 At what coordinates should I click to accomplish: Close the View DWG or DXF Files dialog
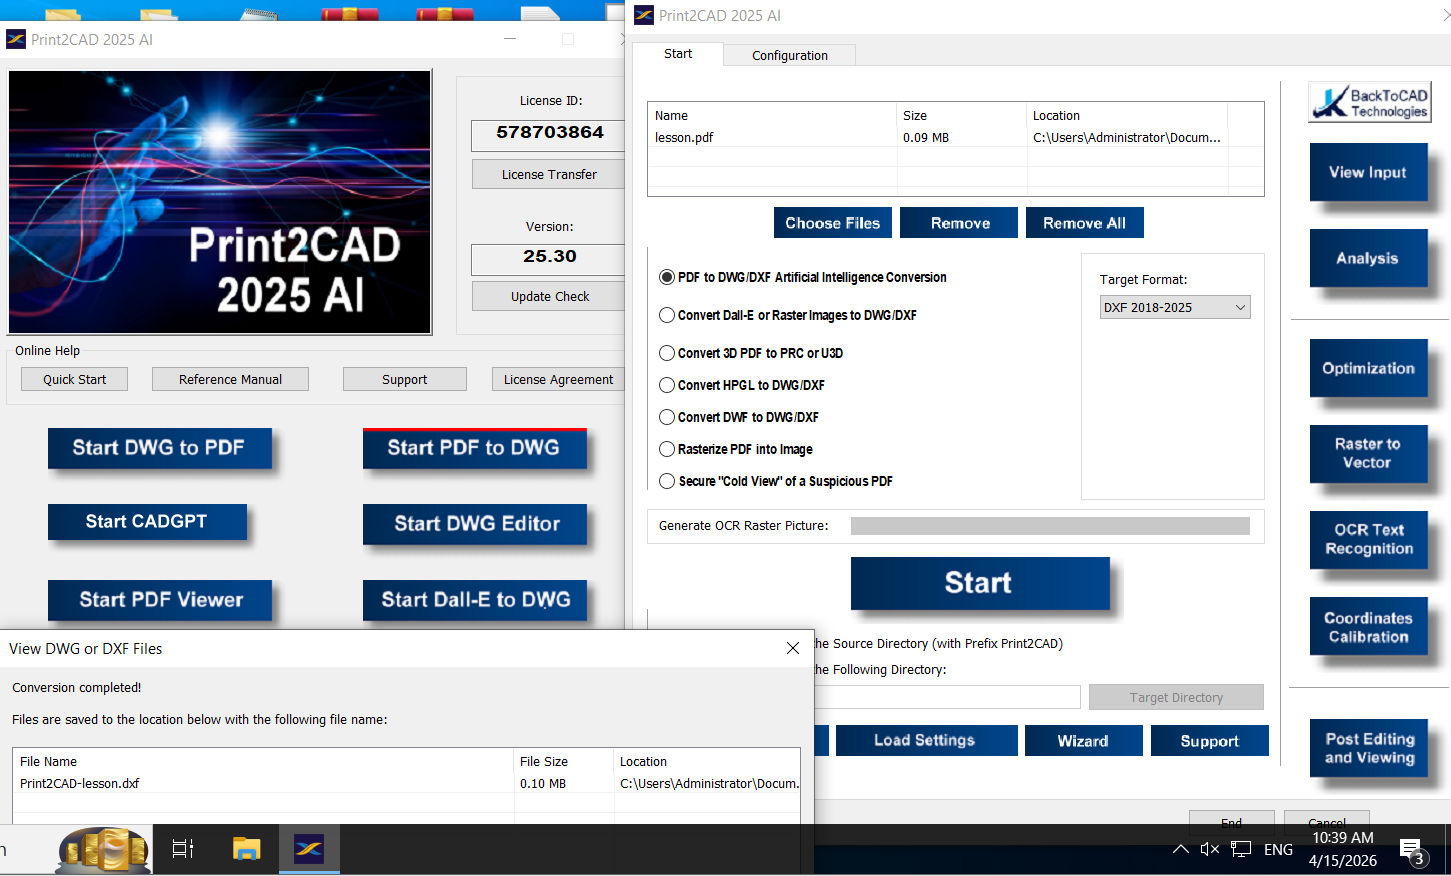793,648
